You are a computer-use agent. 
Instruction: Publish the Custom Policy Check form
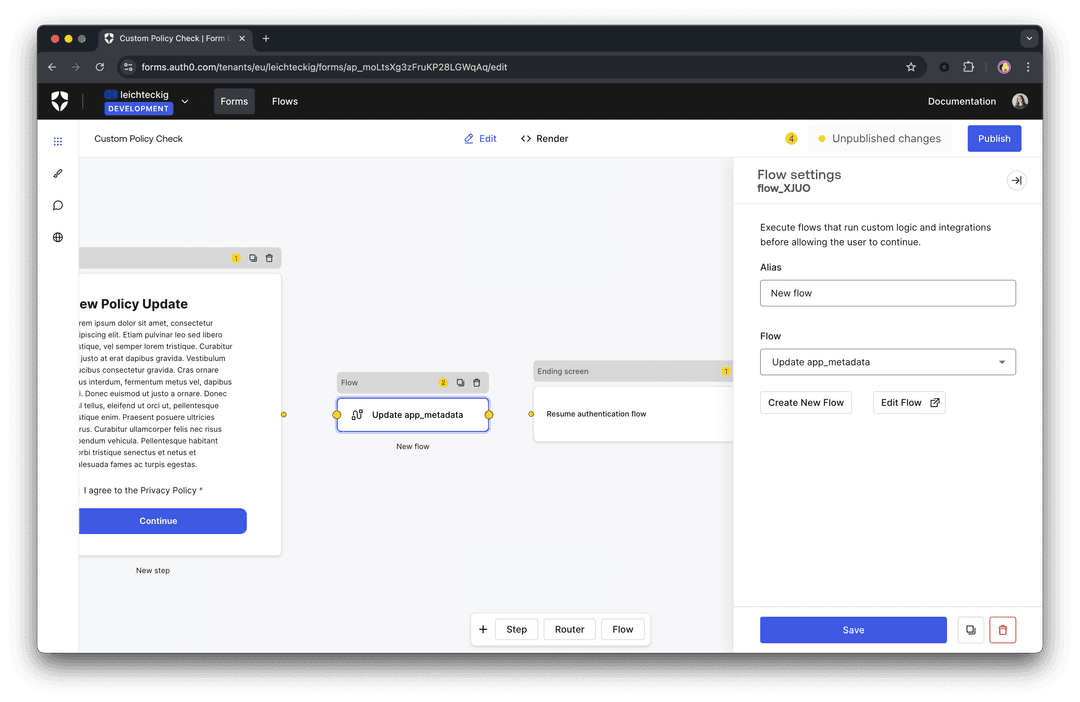click(994, 138)
